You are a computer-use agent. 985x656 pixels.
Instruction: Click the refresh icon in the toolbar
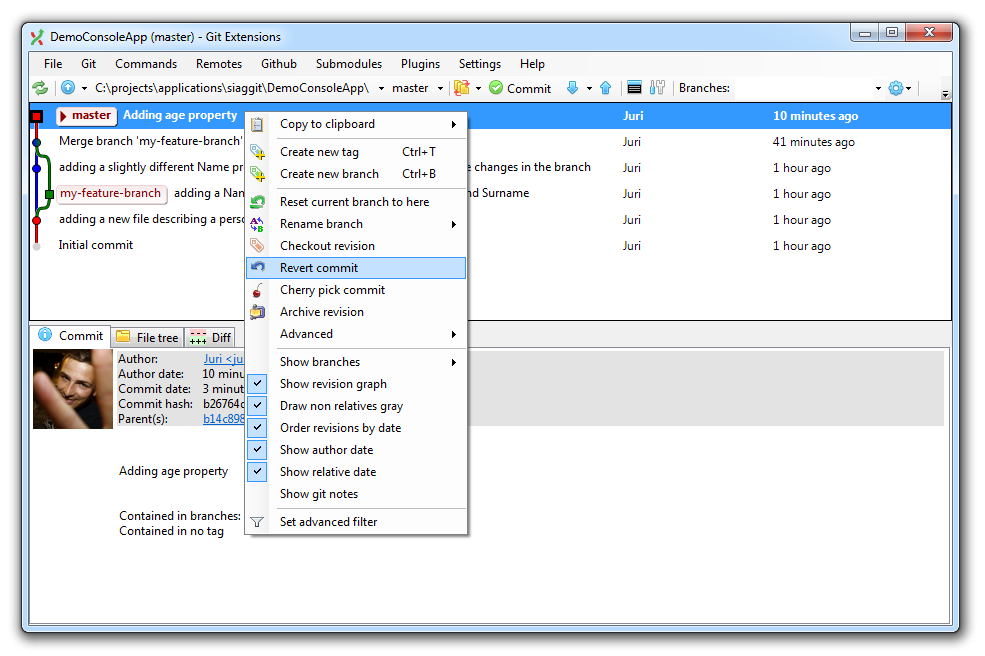point(40,88)
